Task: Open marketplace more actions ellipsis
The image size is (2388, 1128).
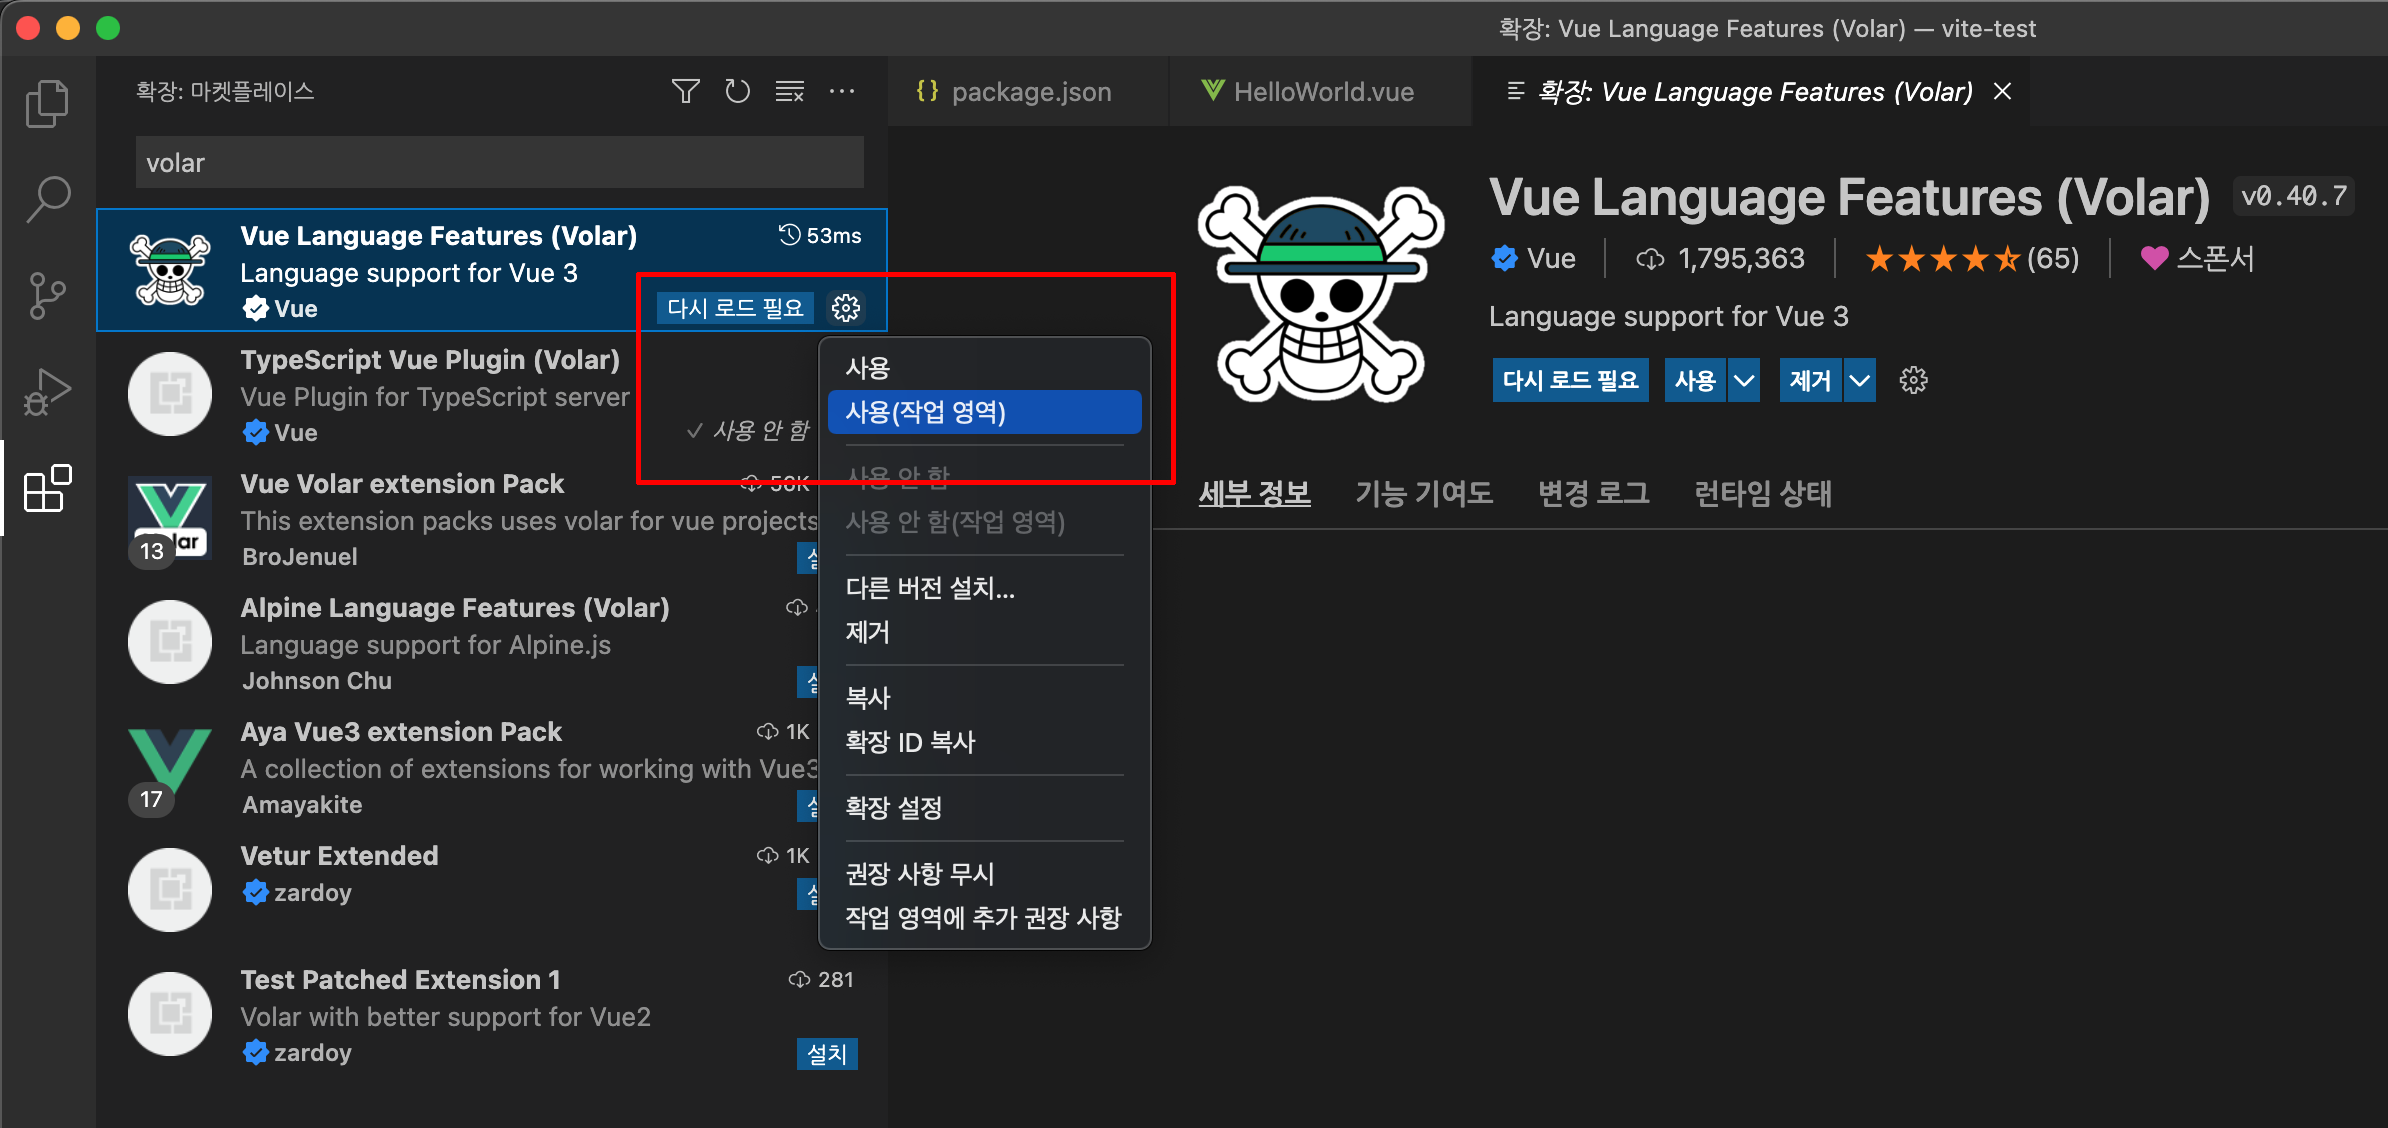Action: click(842, 92)
